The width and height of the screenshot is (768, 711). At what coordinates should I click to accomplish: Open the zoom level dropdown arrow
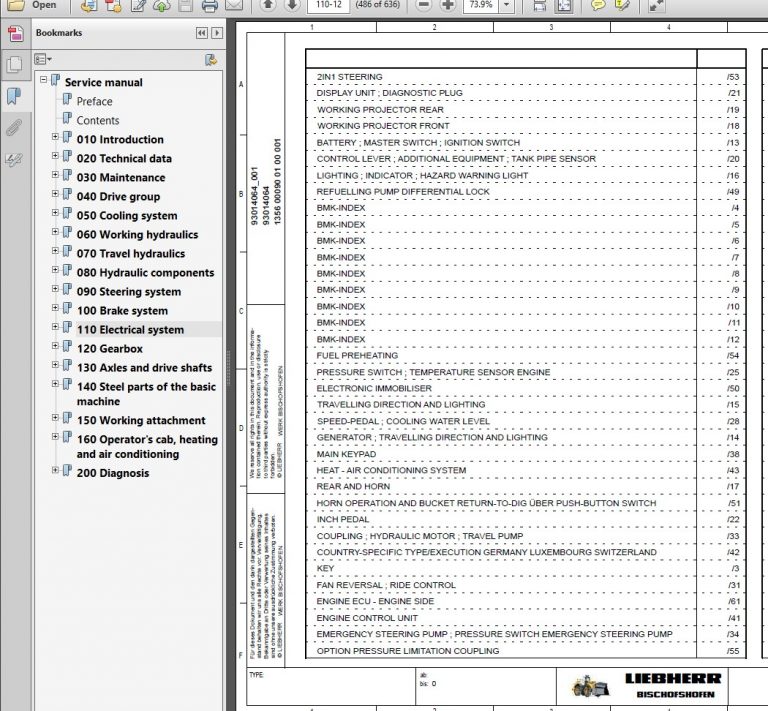(507, 5)
